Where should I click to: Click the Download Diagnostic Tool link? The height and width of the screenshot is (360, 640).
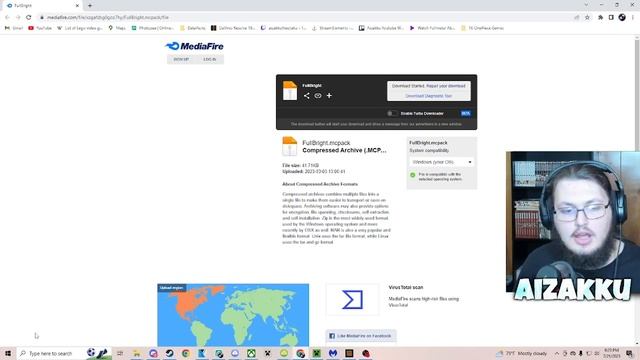tap(429, 96)
